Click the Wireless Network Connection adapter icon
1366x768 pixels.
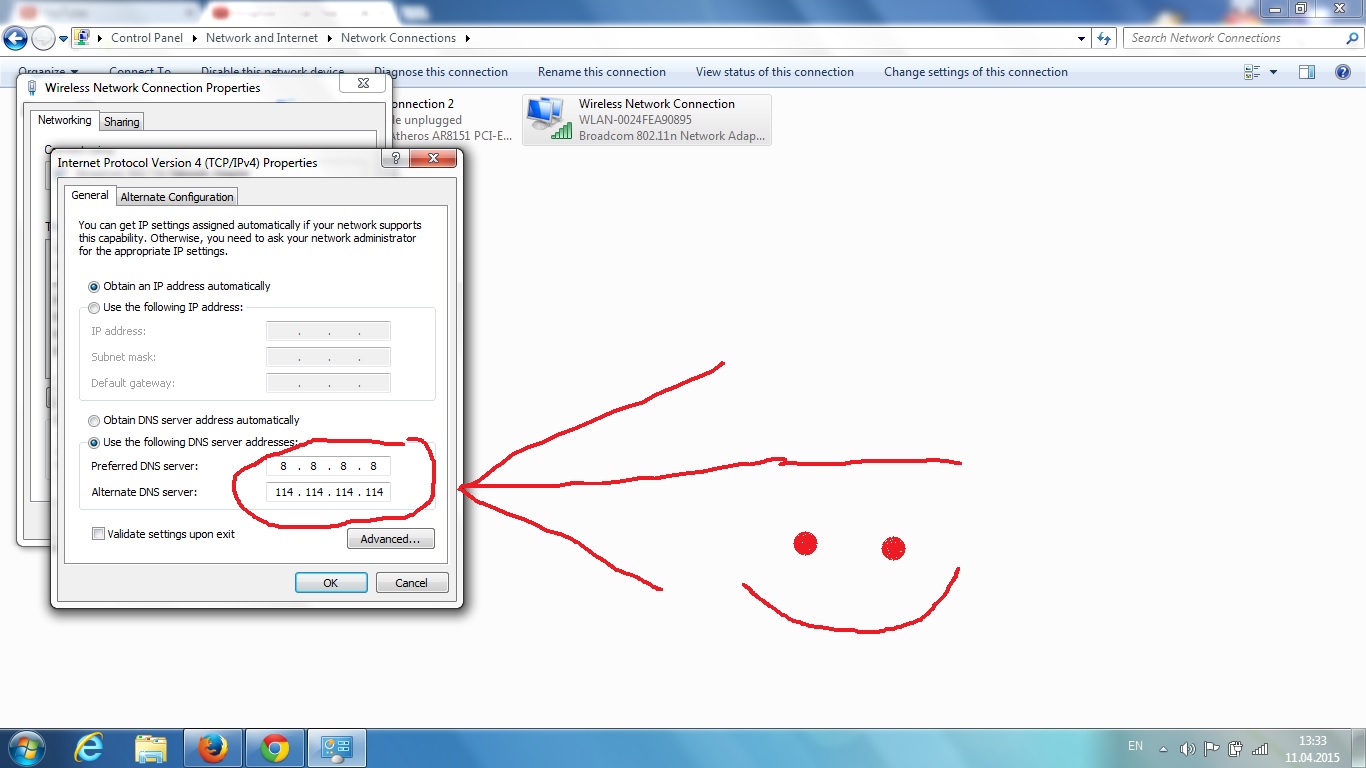(546, 118)
